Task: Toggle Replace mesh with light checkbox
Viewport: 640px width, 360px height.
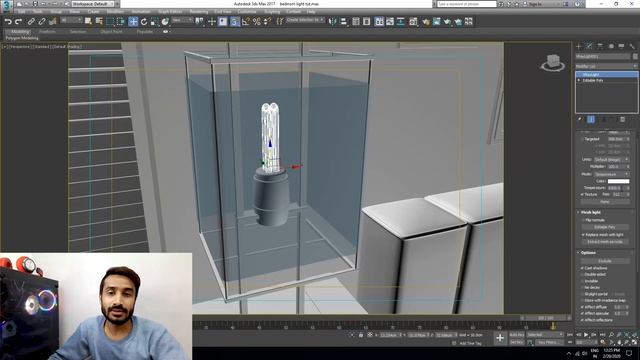Action: pyautogui.click(x=583, y=235)
